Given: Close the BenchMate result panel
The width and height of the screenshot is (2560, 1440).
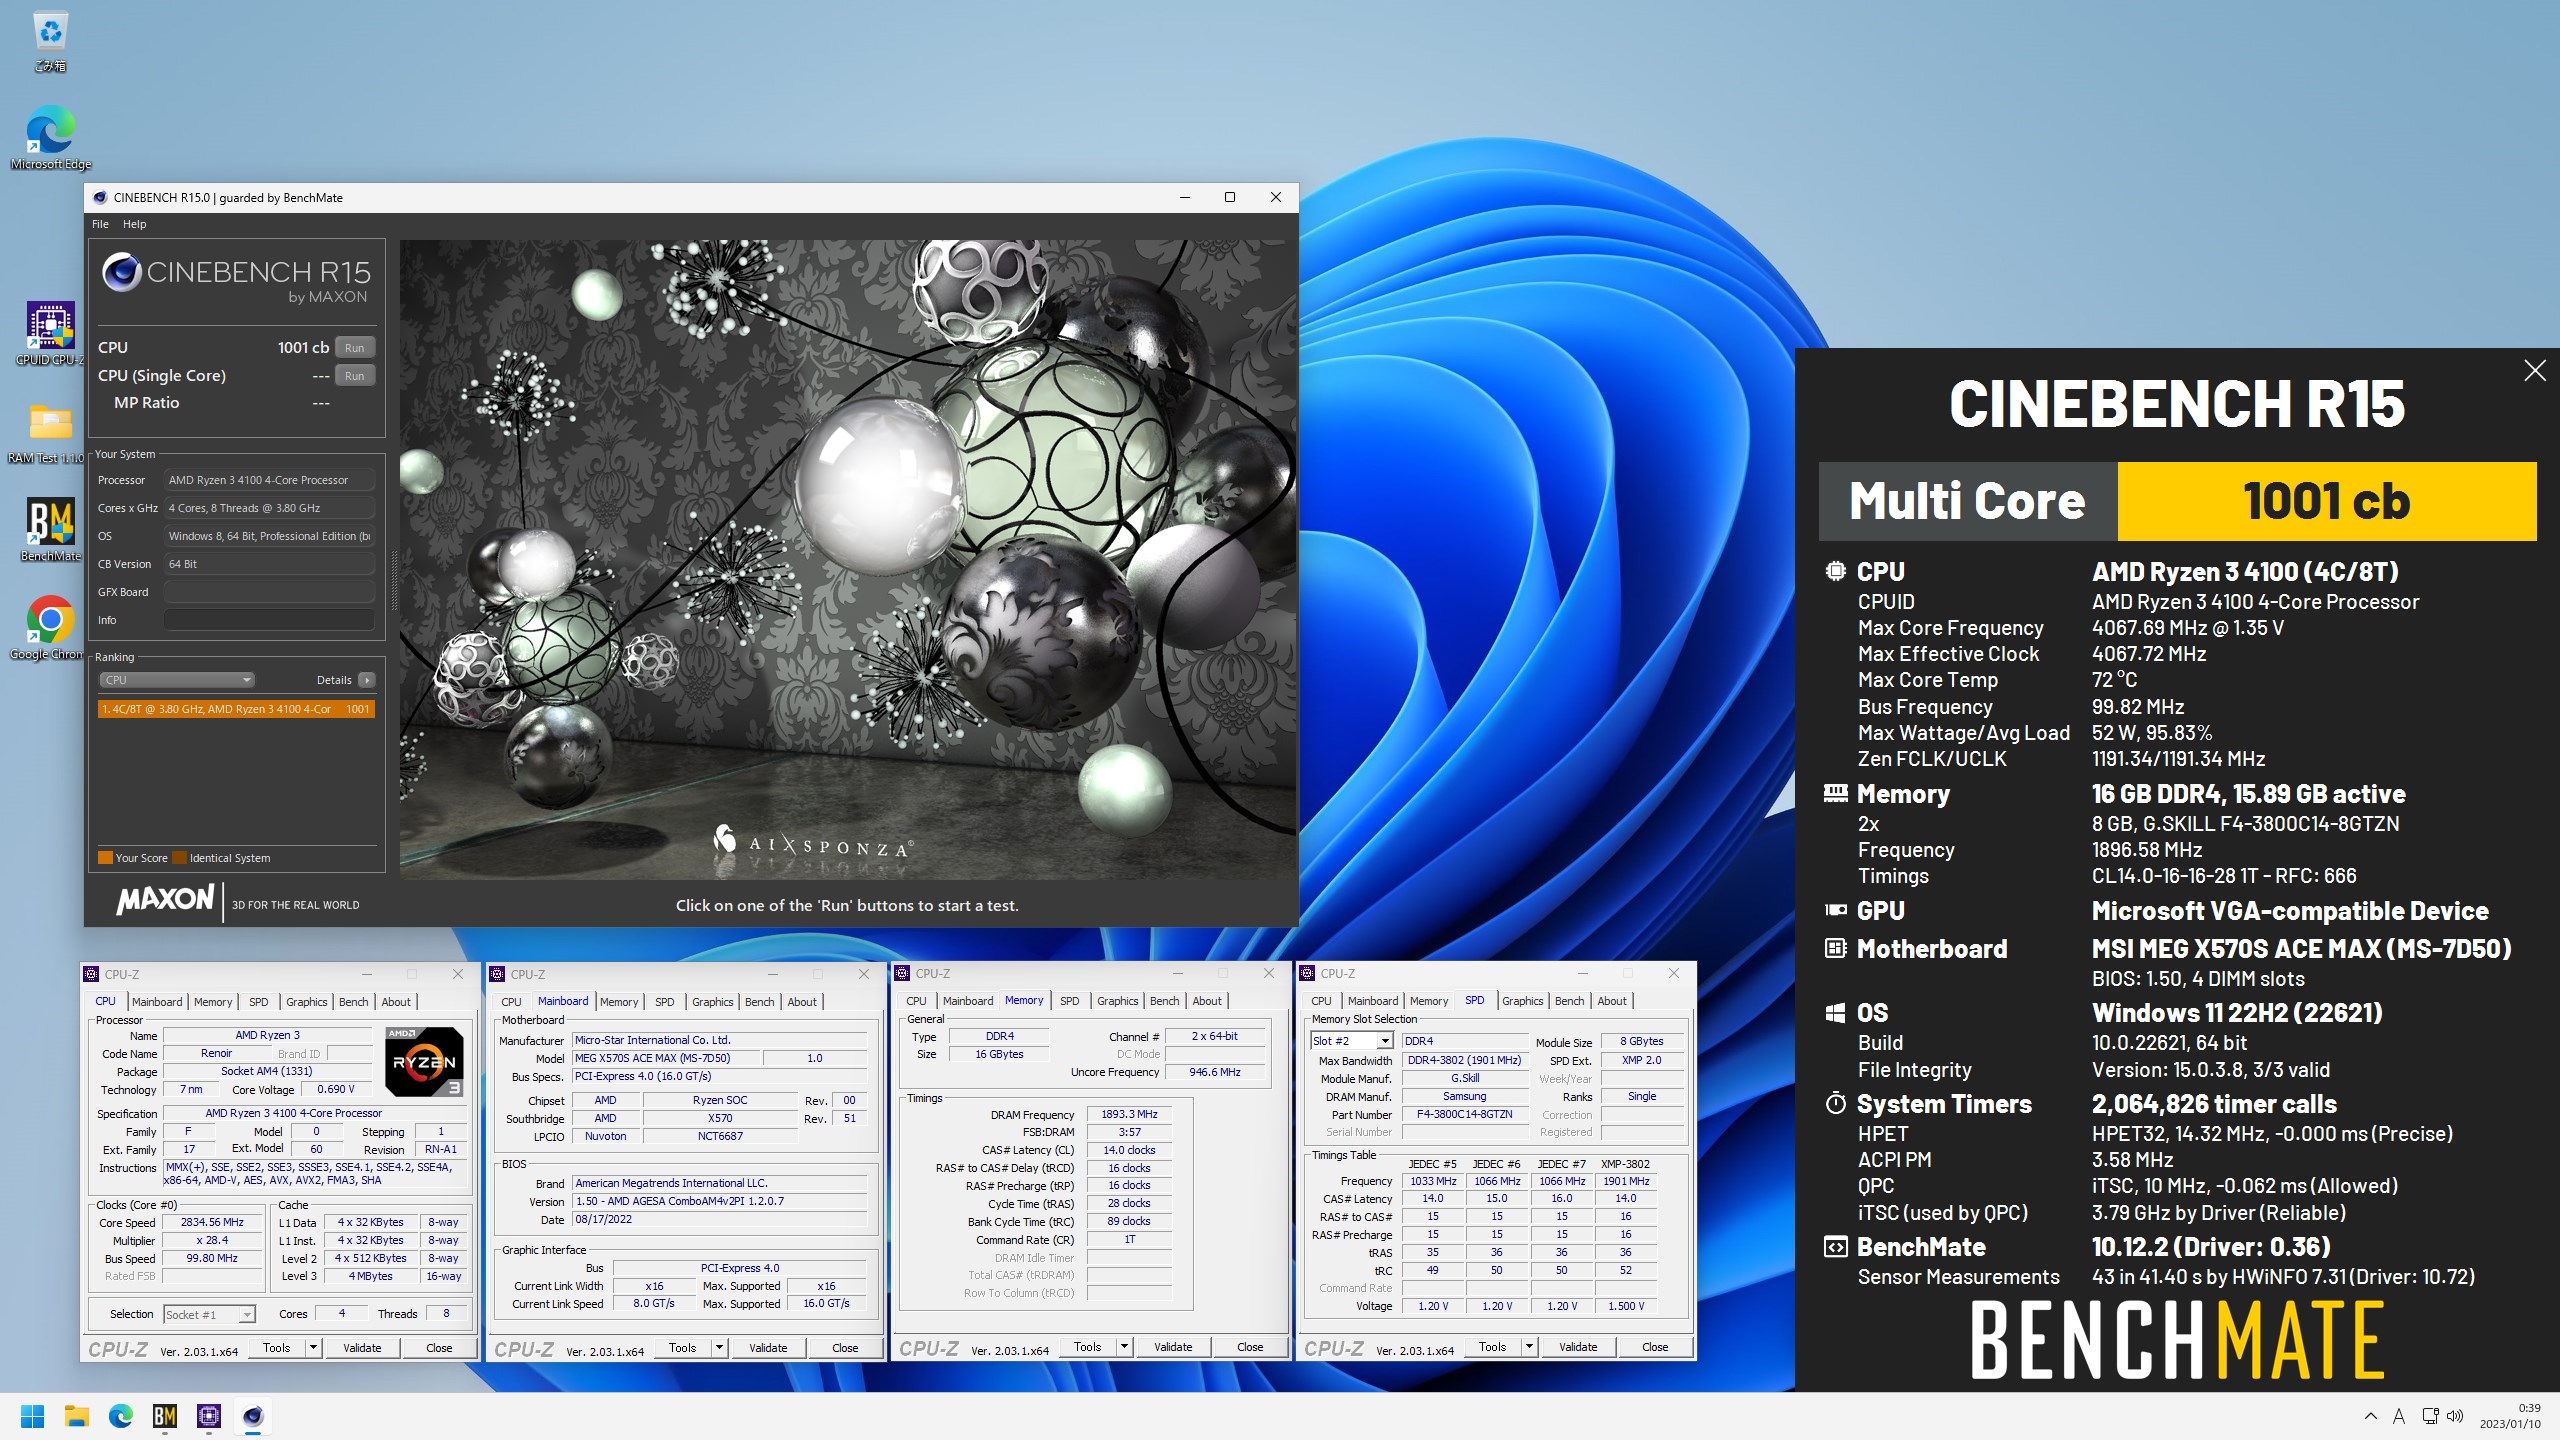Looking at the screenshot, I should click(2535, 371).
